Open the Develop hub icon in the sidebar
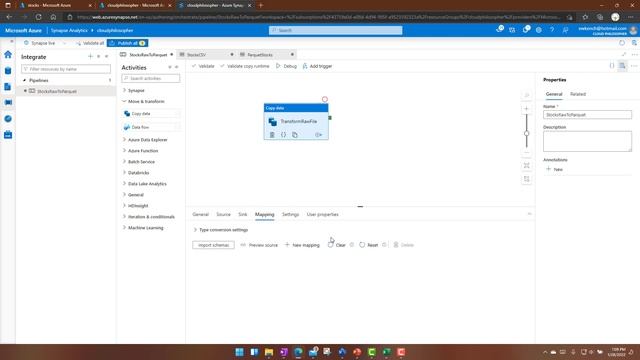This screenshot has width=640, height=360. (x=8, y=87)
